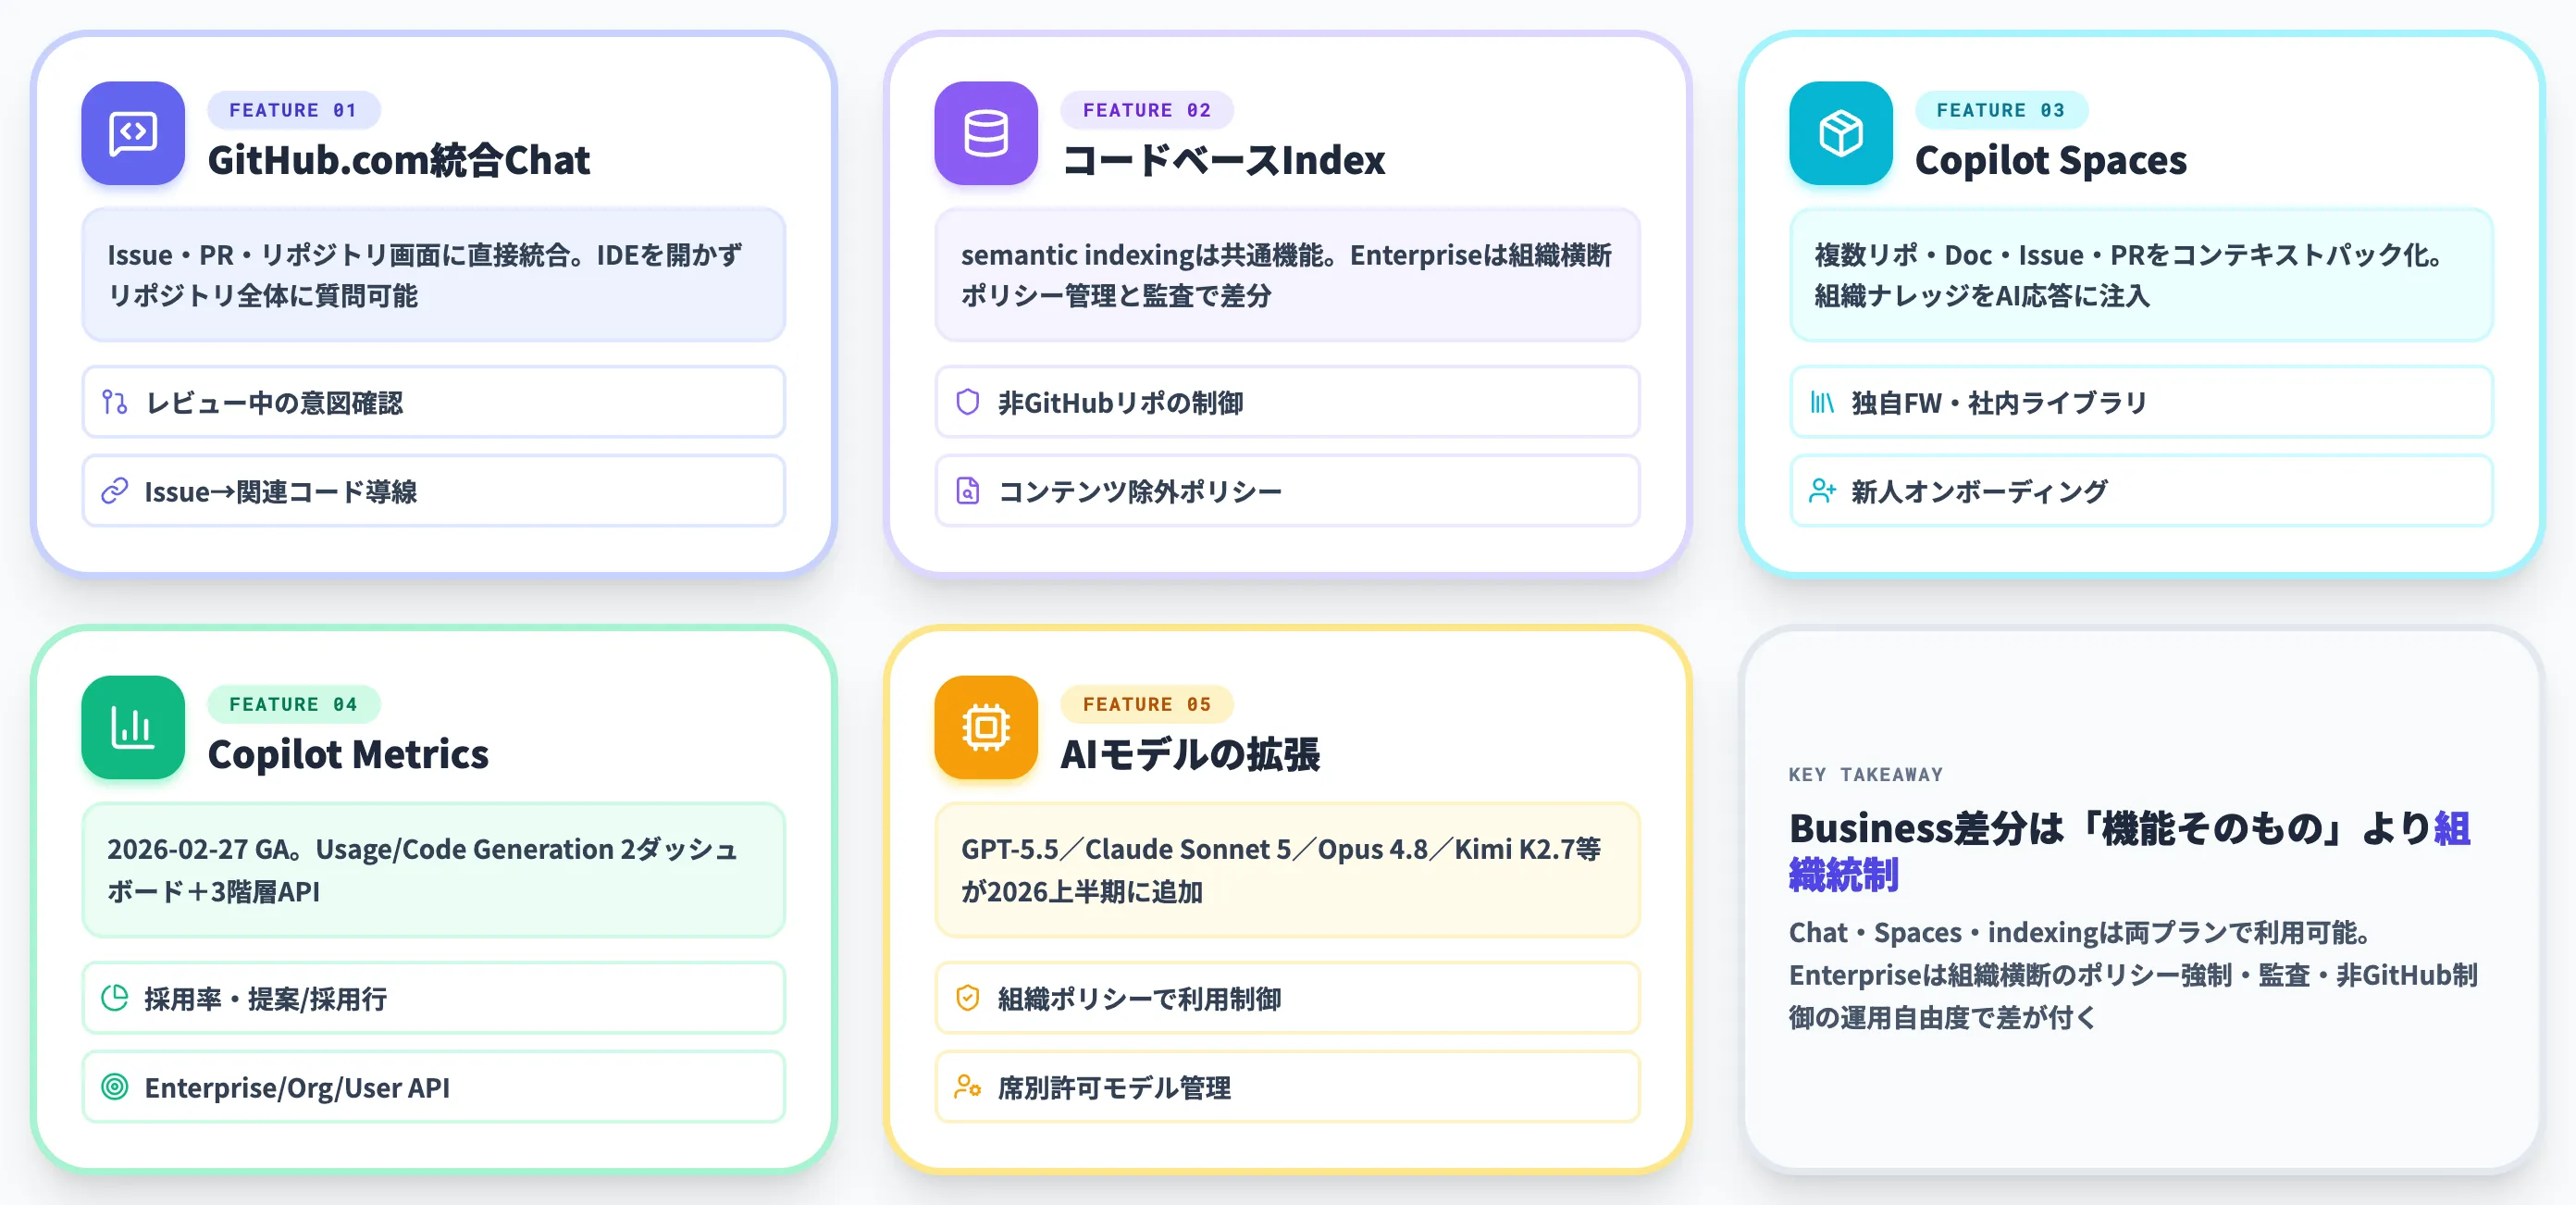The image size is (2576, 1205).
Task: Click the Copilot Spaces heading
Action: [2051, 160]
